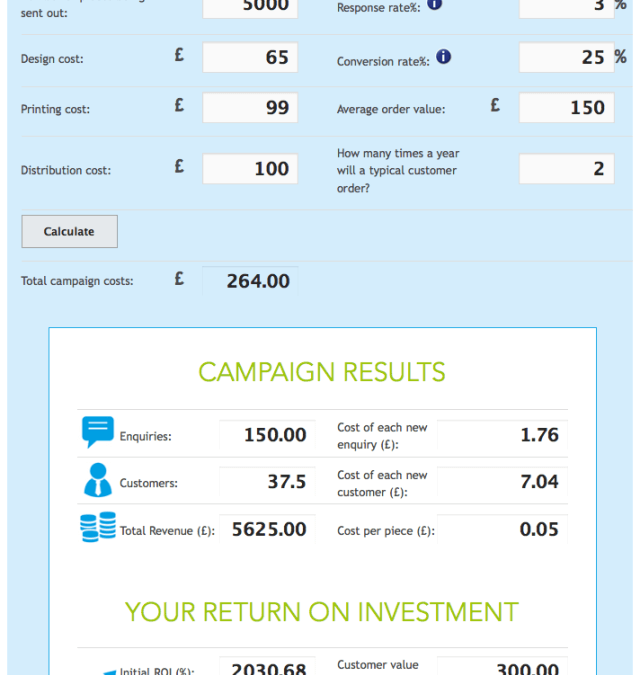Viewport: 640px width, 675px height.
Task: Click the Conversion rate percentage field
Action: [x=566, y=58]
